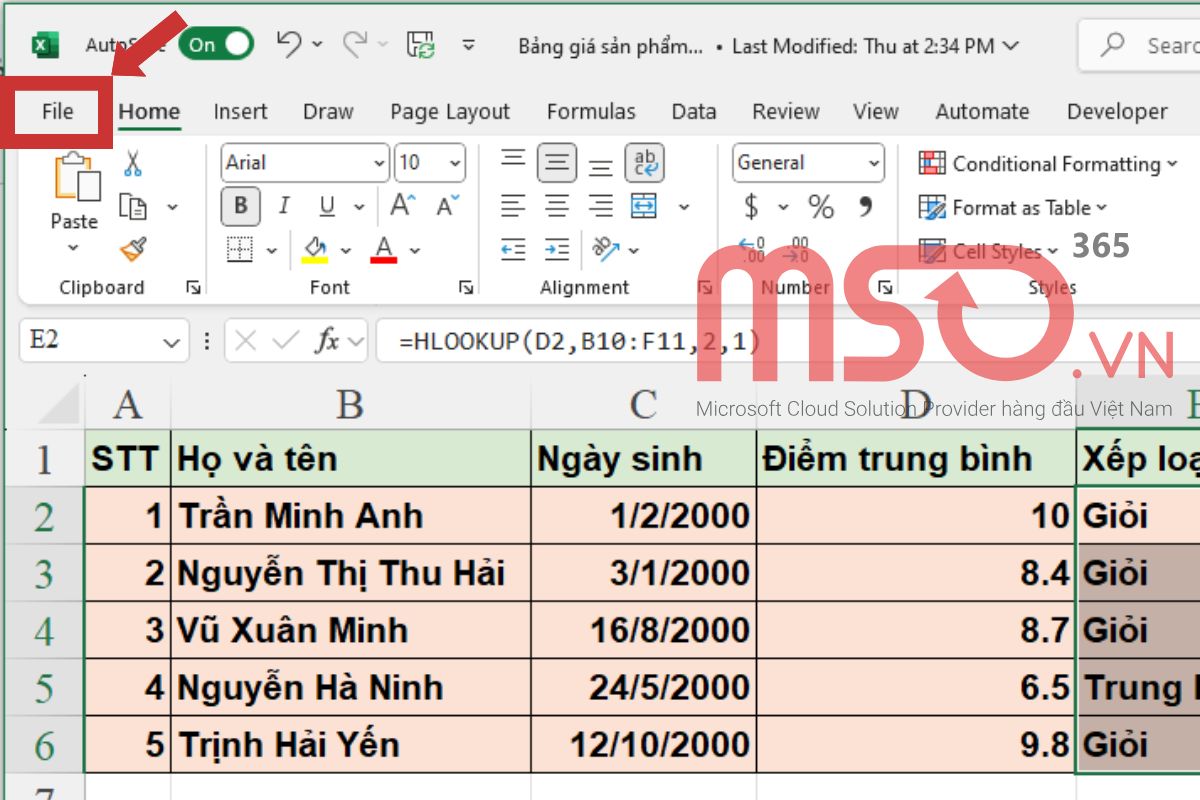Click Increase Font Size icon
Viewport: 1200px width, 800px height.
coord(402,206)
